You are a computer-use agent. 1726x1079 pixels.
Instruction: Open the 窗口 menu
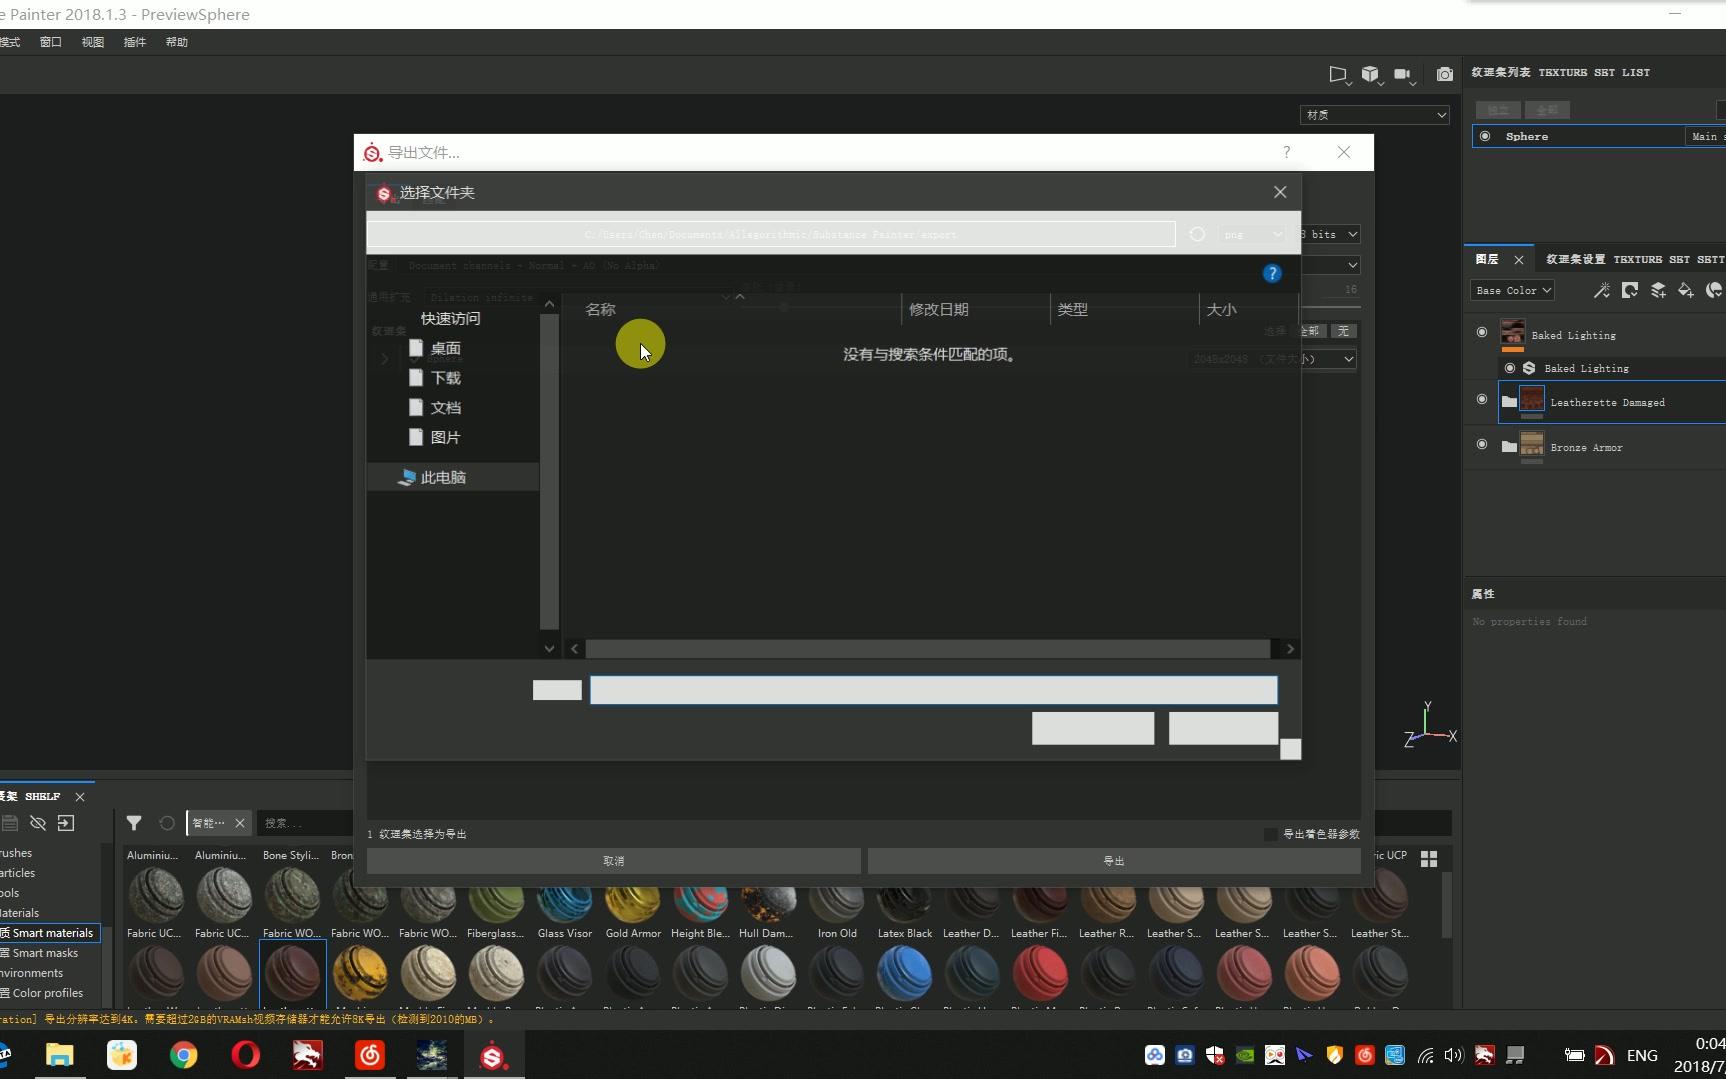tap(49, 42)
